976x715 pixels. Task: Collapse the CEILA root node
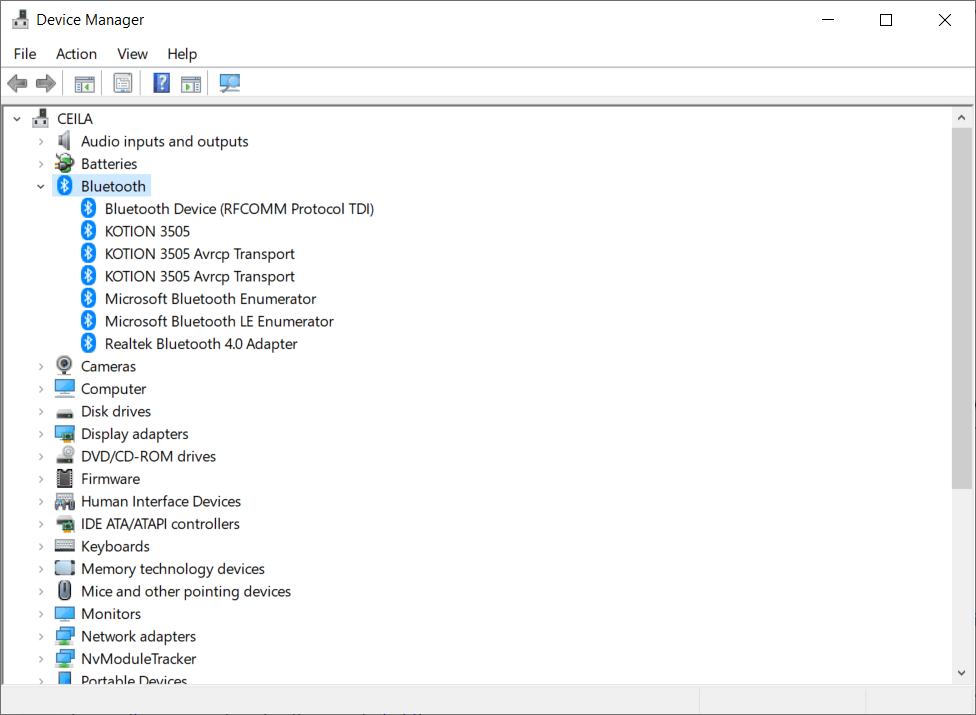tap(17, 119)
